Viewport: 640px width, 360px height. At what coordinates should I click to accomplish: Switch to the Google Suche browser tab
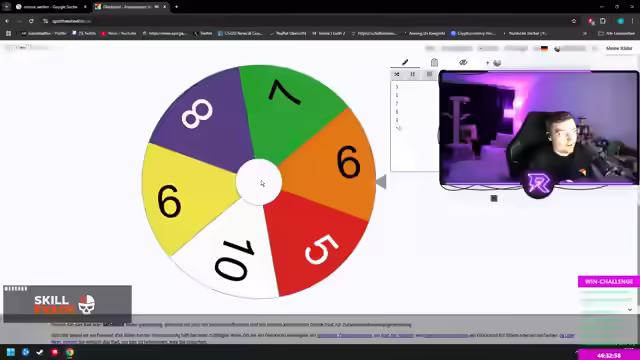tap(50, 7)
